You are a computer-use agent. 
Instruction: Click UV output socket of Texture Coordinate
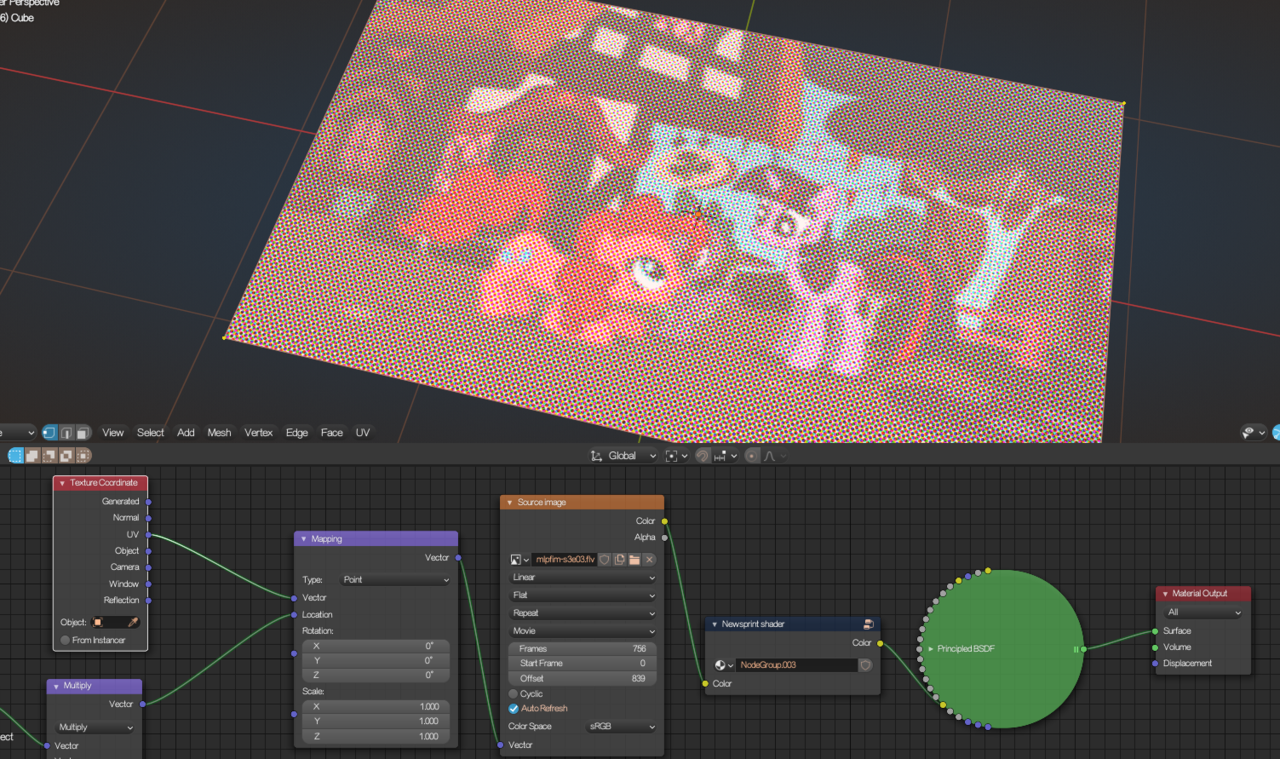point(148,535)
